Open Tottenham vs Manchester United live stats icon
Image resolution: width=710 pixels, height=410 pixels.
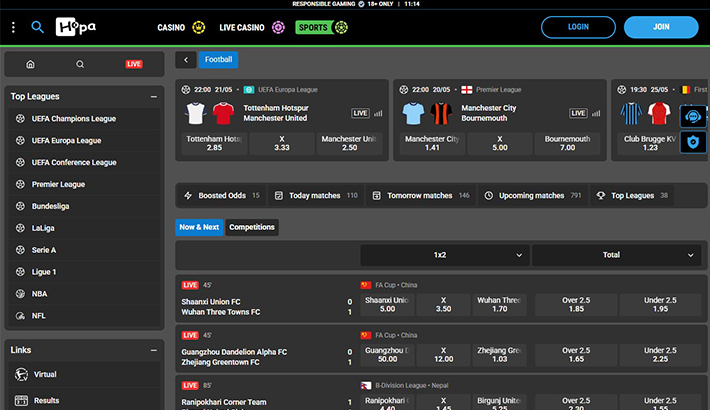[x=378, y=113]
